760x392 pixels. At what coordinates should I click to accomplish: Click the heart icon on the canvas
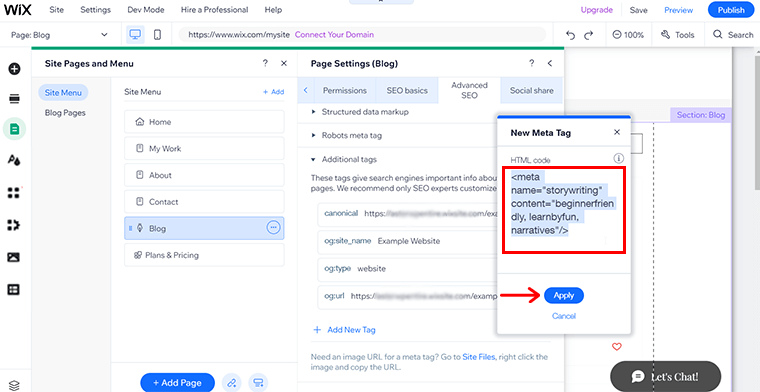point(617,346)
